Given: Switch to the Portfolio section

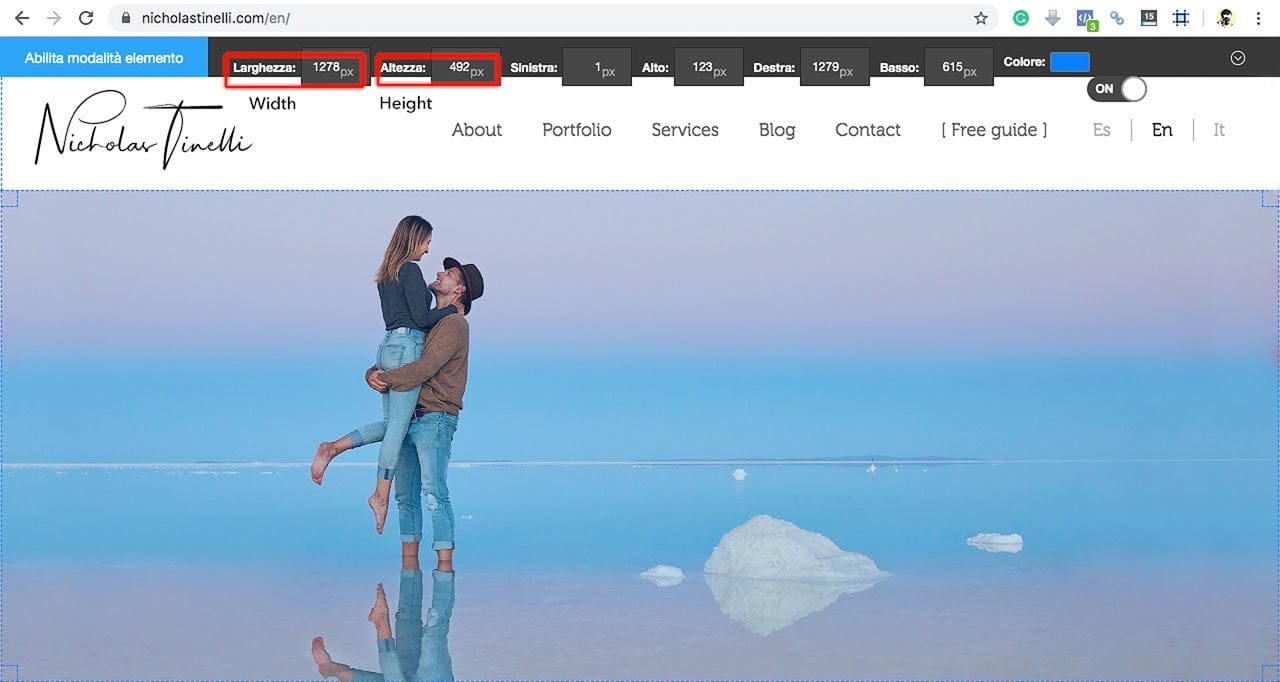Looking at the screenshot, I should (576, 130).
